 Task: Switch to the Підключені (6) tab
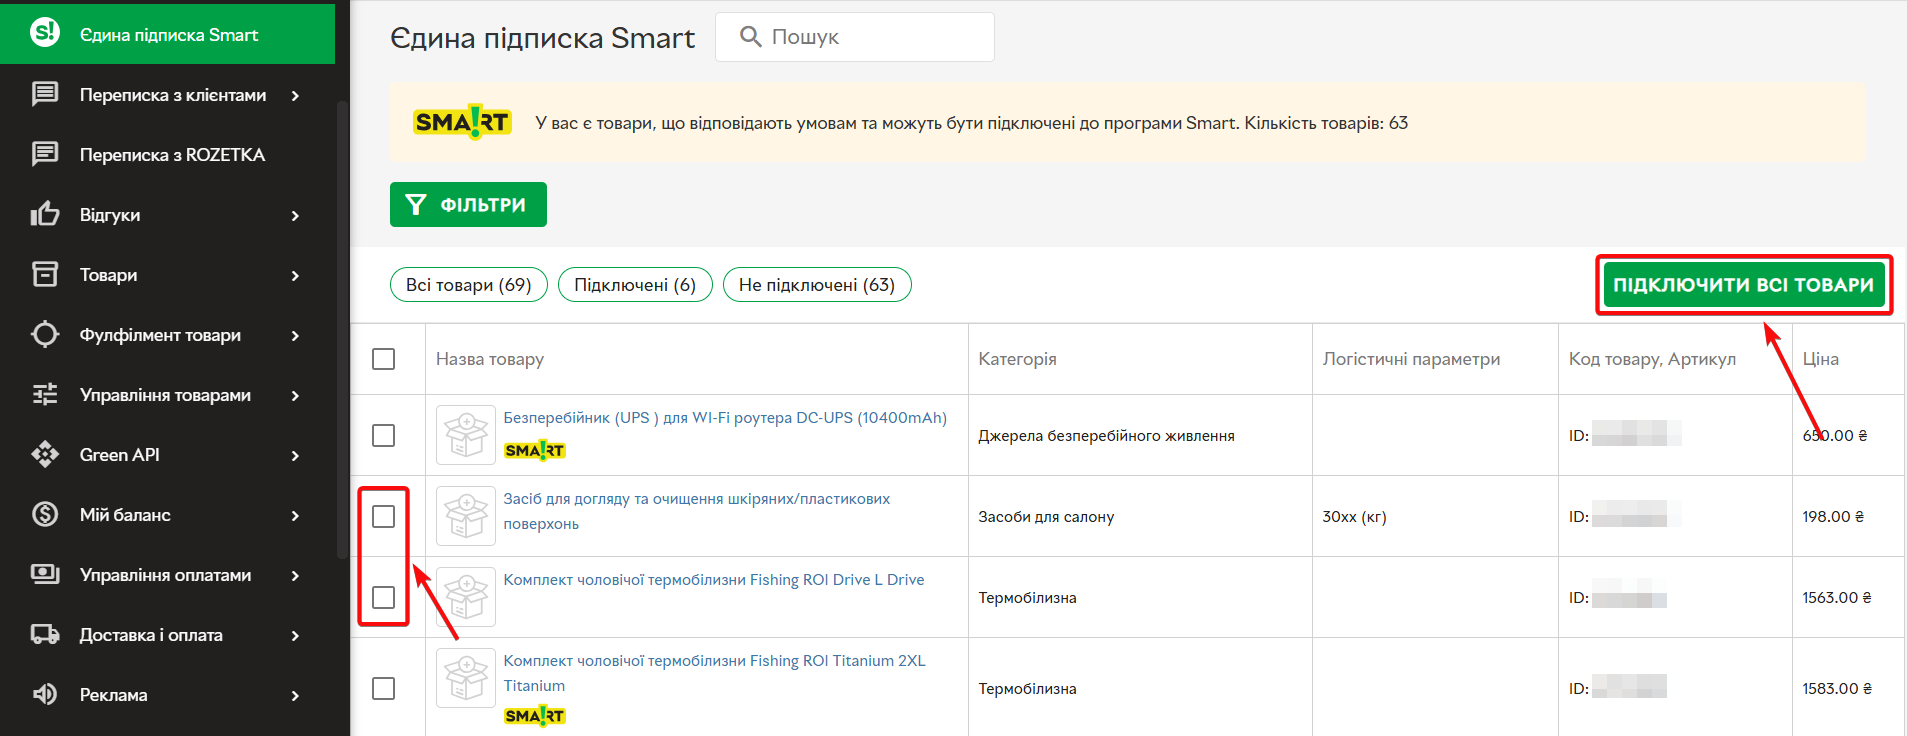[x=634, y=285]
